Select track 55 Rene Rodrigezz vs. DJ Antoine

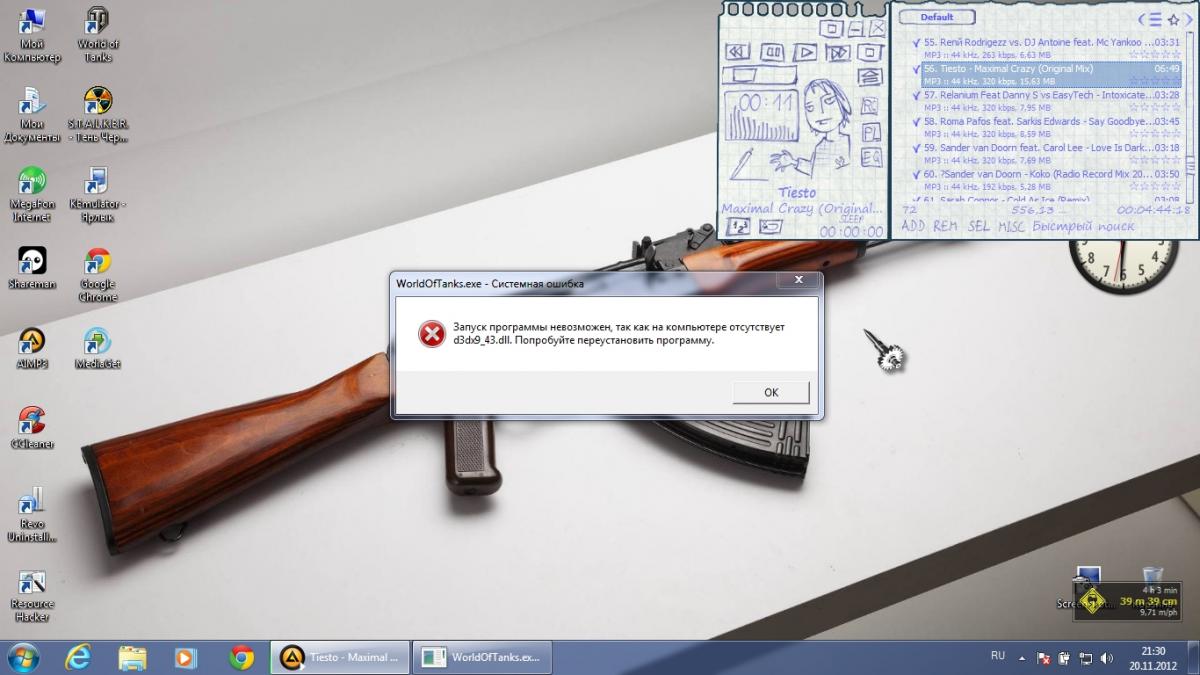click(1052, 48)
